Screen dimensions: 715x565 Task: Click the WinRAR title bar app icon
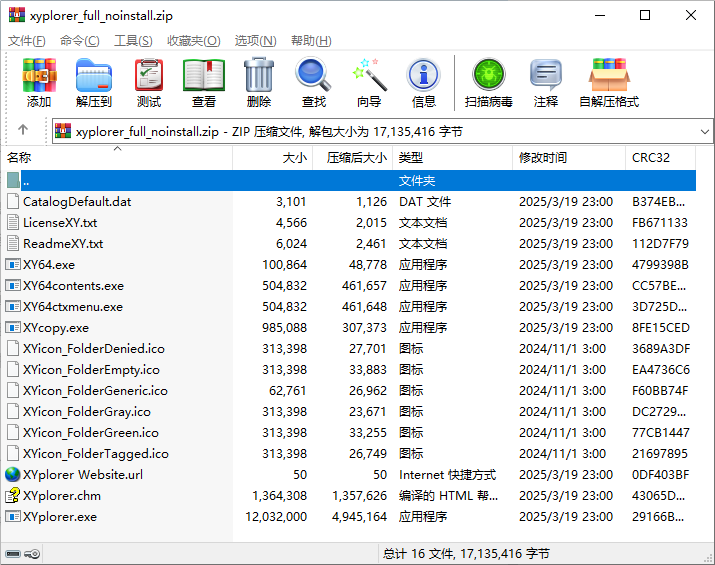pyautogui.click(x=16, y=15)
